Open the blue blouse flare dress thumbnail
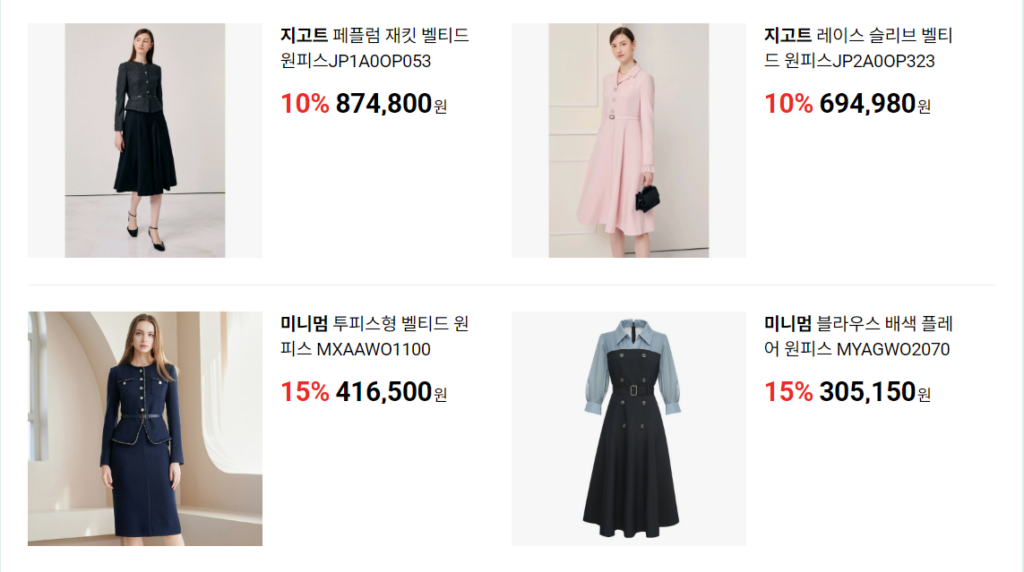This screenshot has width=1024, height=572. point(628,428)
